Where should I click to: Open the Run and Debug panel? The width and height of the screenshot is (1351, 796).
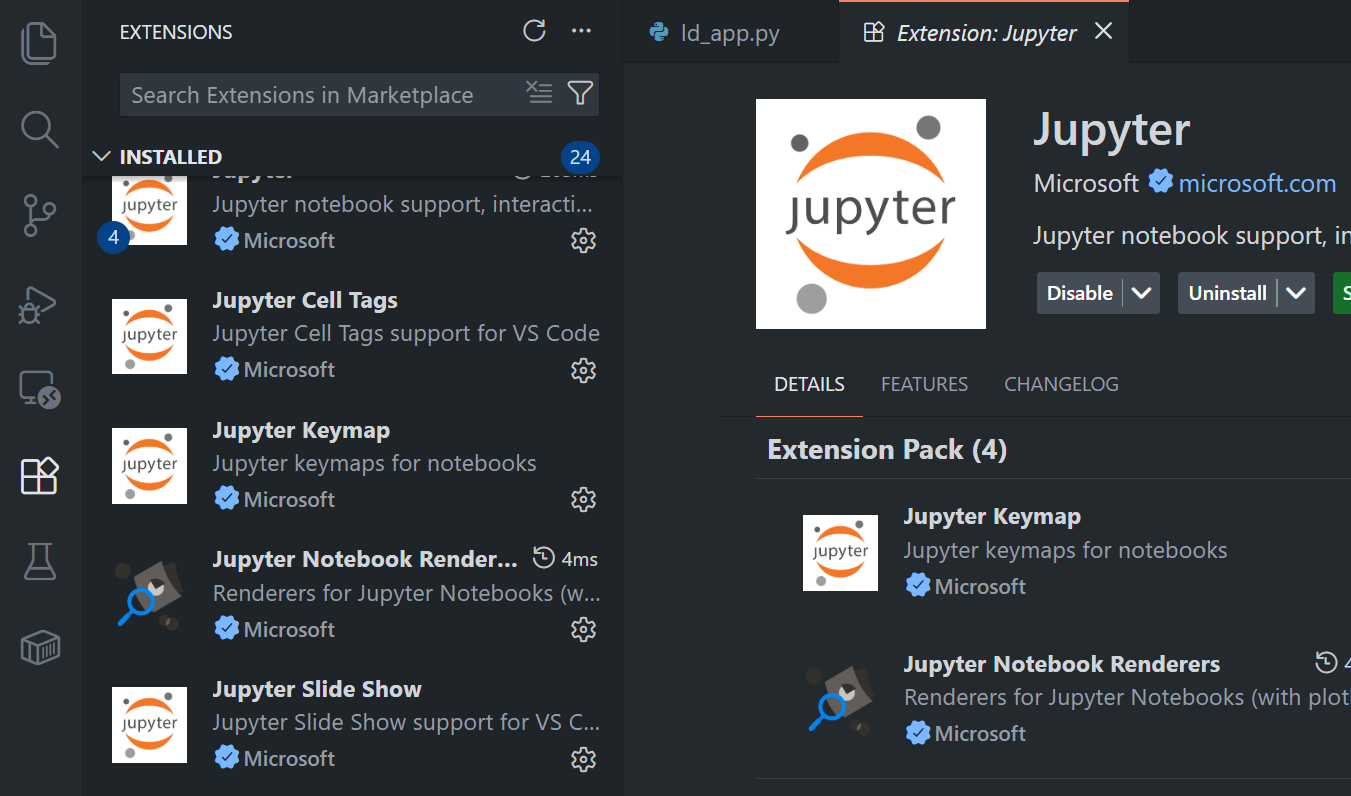39,304
